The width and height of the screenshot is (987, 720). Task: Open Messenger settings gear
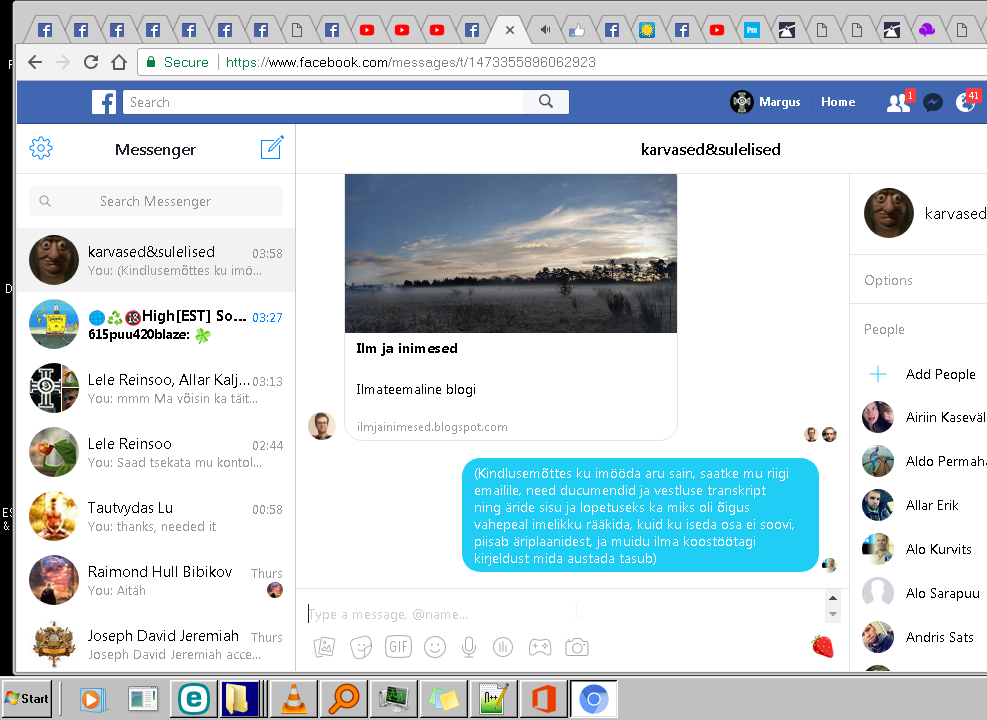pyautogui.click(x=41, y=149)
